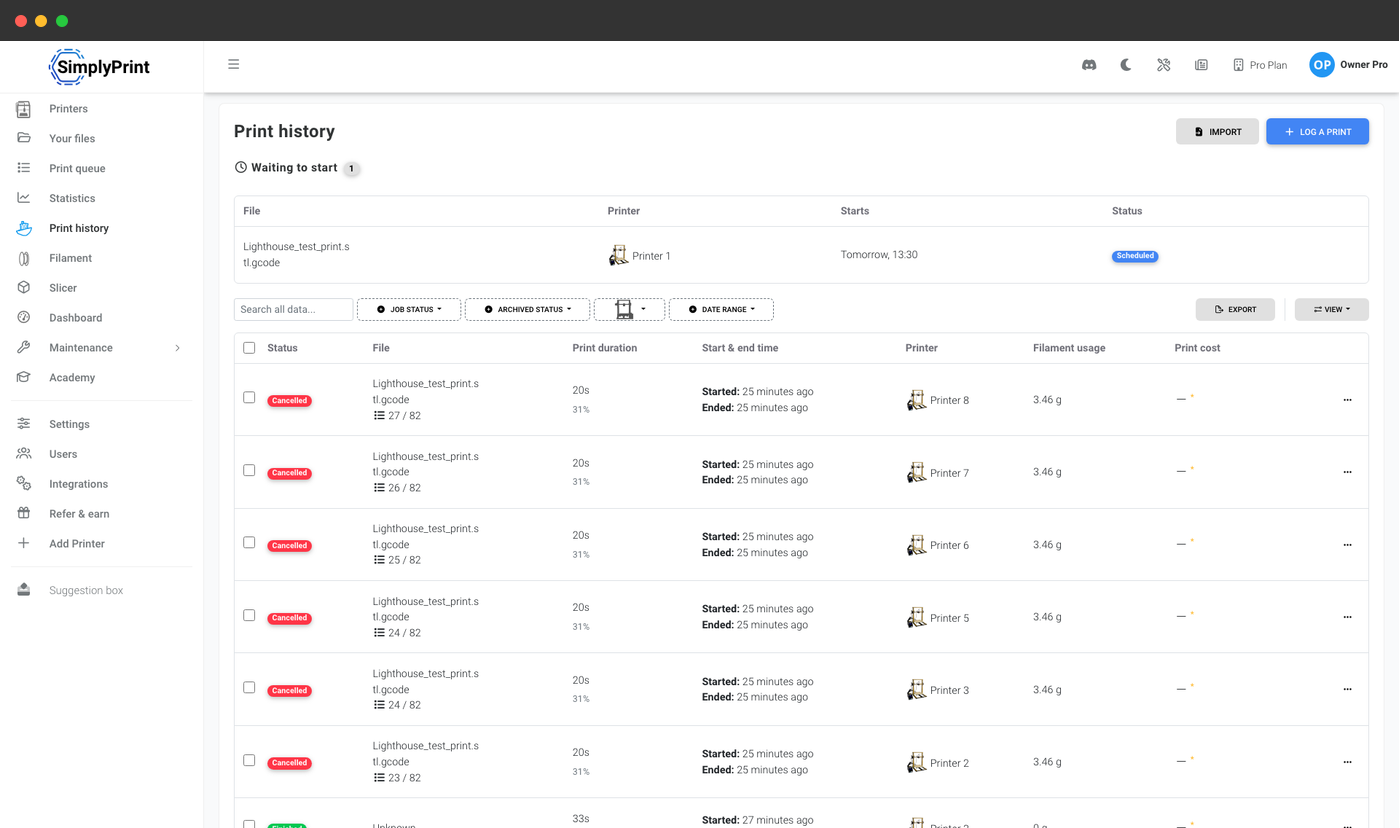Open the three-dot menu for the Printer 5 row
Viewport: 1400px width, 828px height.
point(1347,617)
